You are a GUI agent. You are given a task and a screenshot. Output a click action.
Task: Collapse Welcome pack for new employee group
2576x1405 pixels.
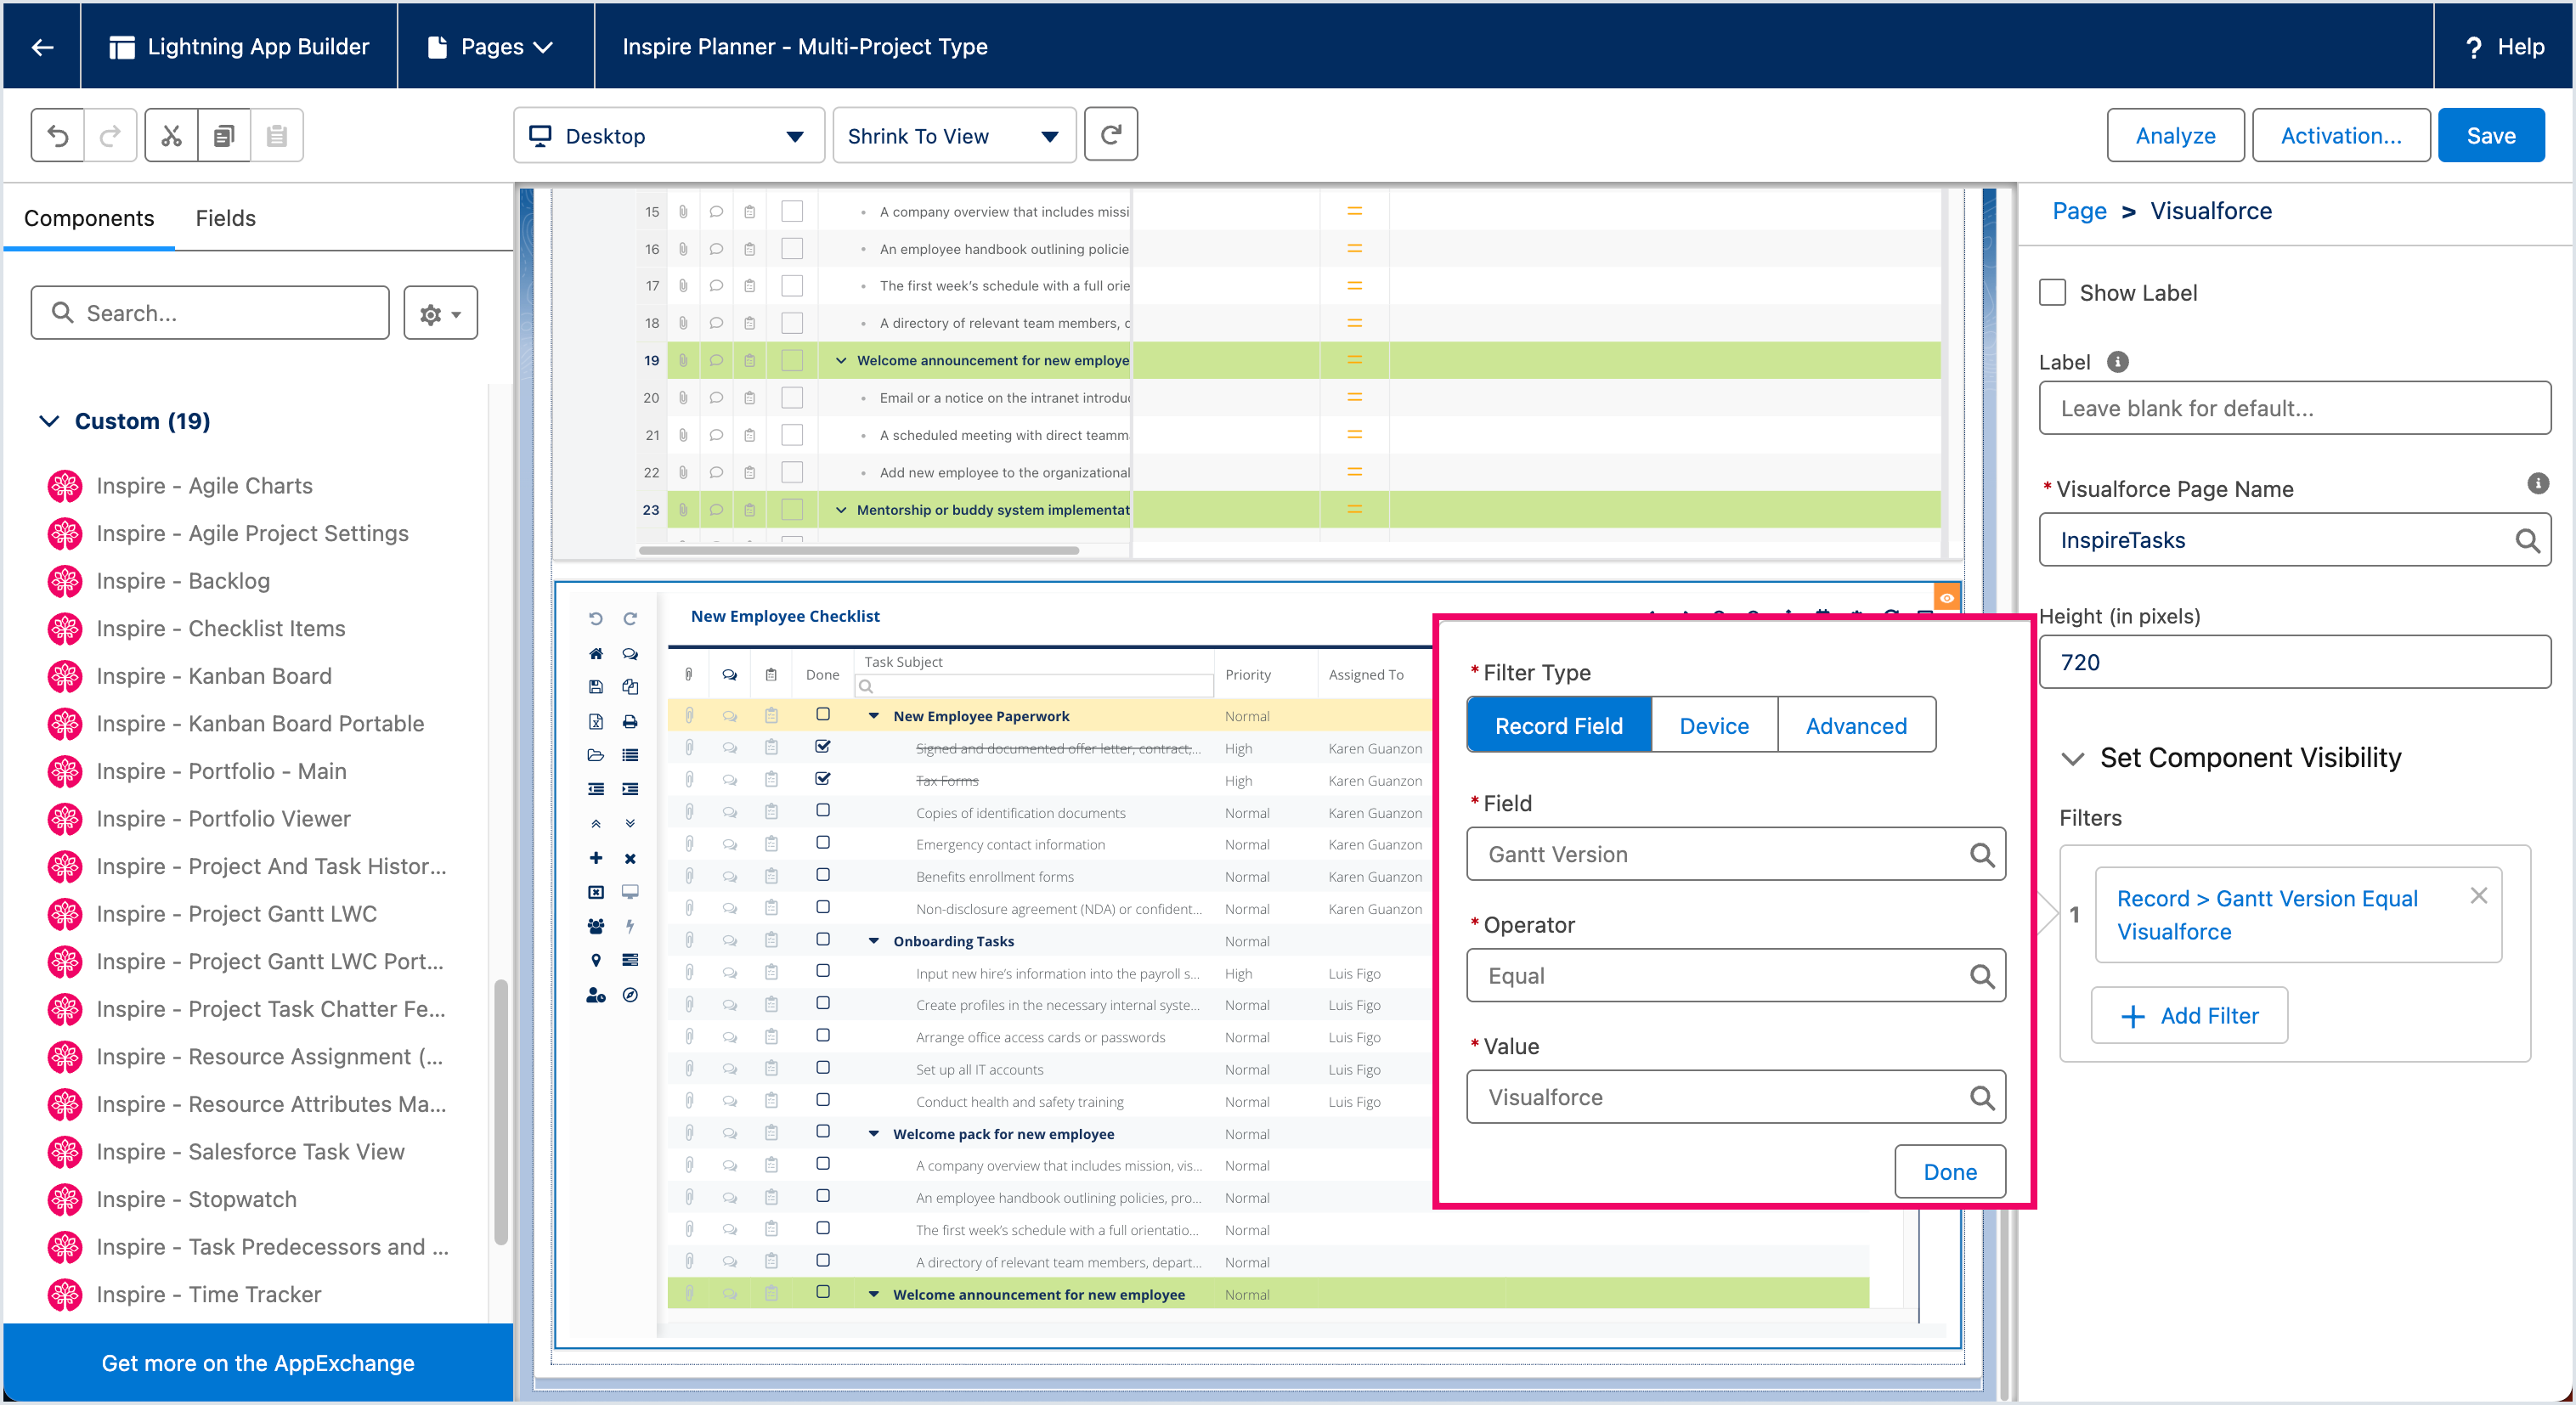click(873, 1134)
